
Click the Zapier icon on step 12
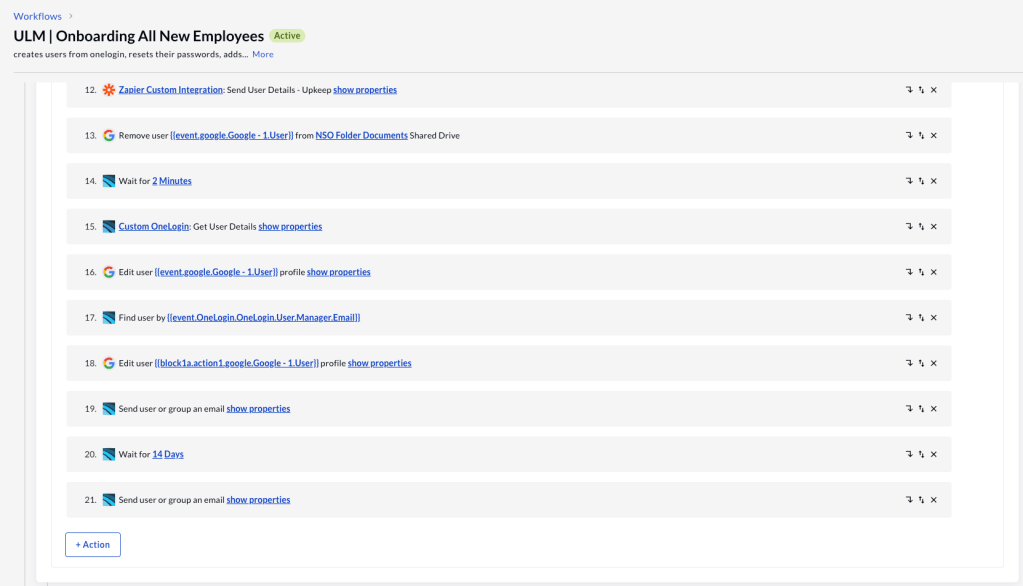[x=109, y=90]
